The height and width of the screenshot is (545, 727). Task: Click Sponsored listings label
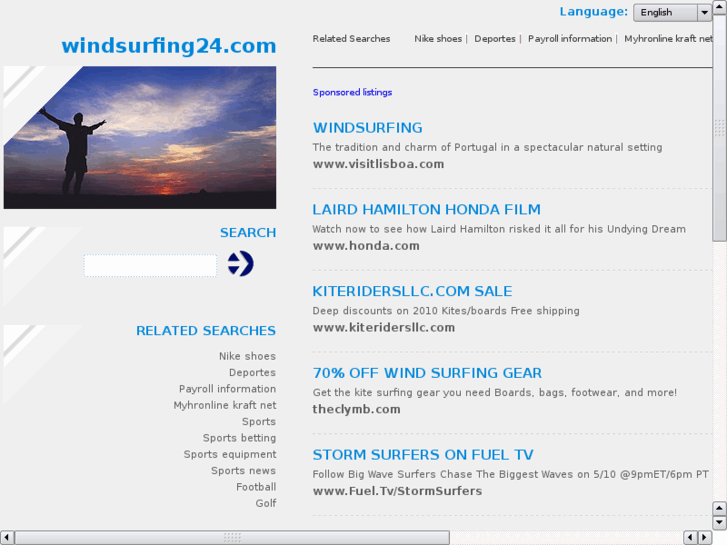pos(352,92)
